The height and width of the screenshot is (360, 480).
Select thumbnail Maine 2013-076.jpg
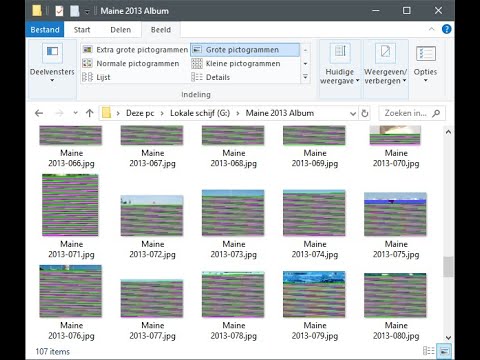pos(70,291)
